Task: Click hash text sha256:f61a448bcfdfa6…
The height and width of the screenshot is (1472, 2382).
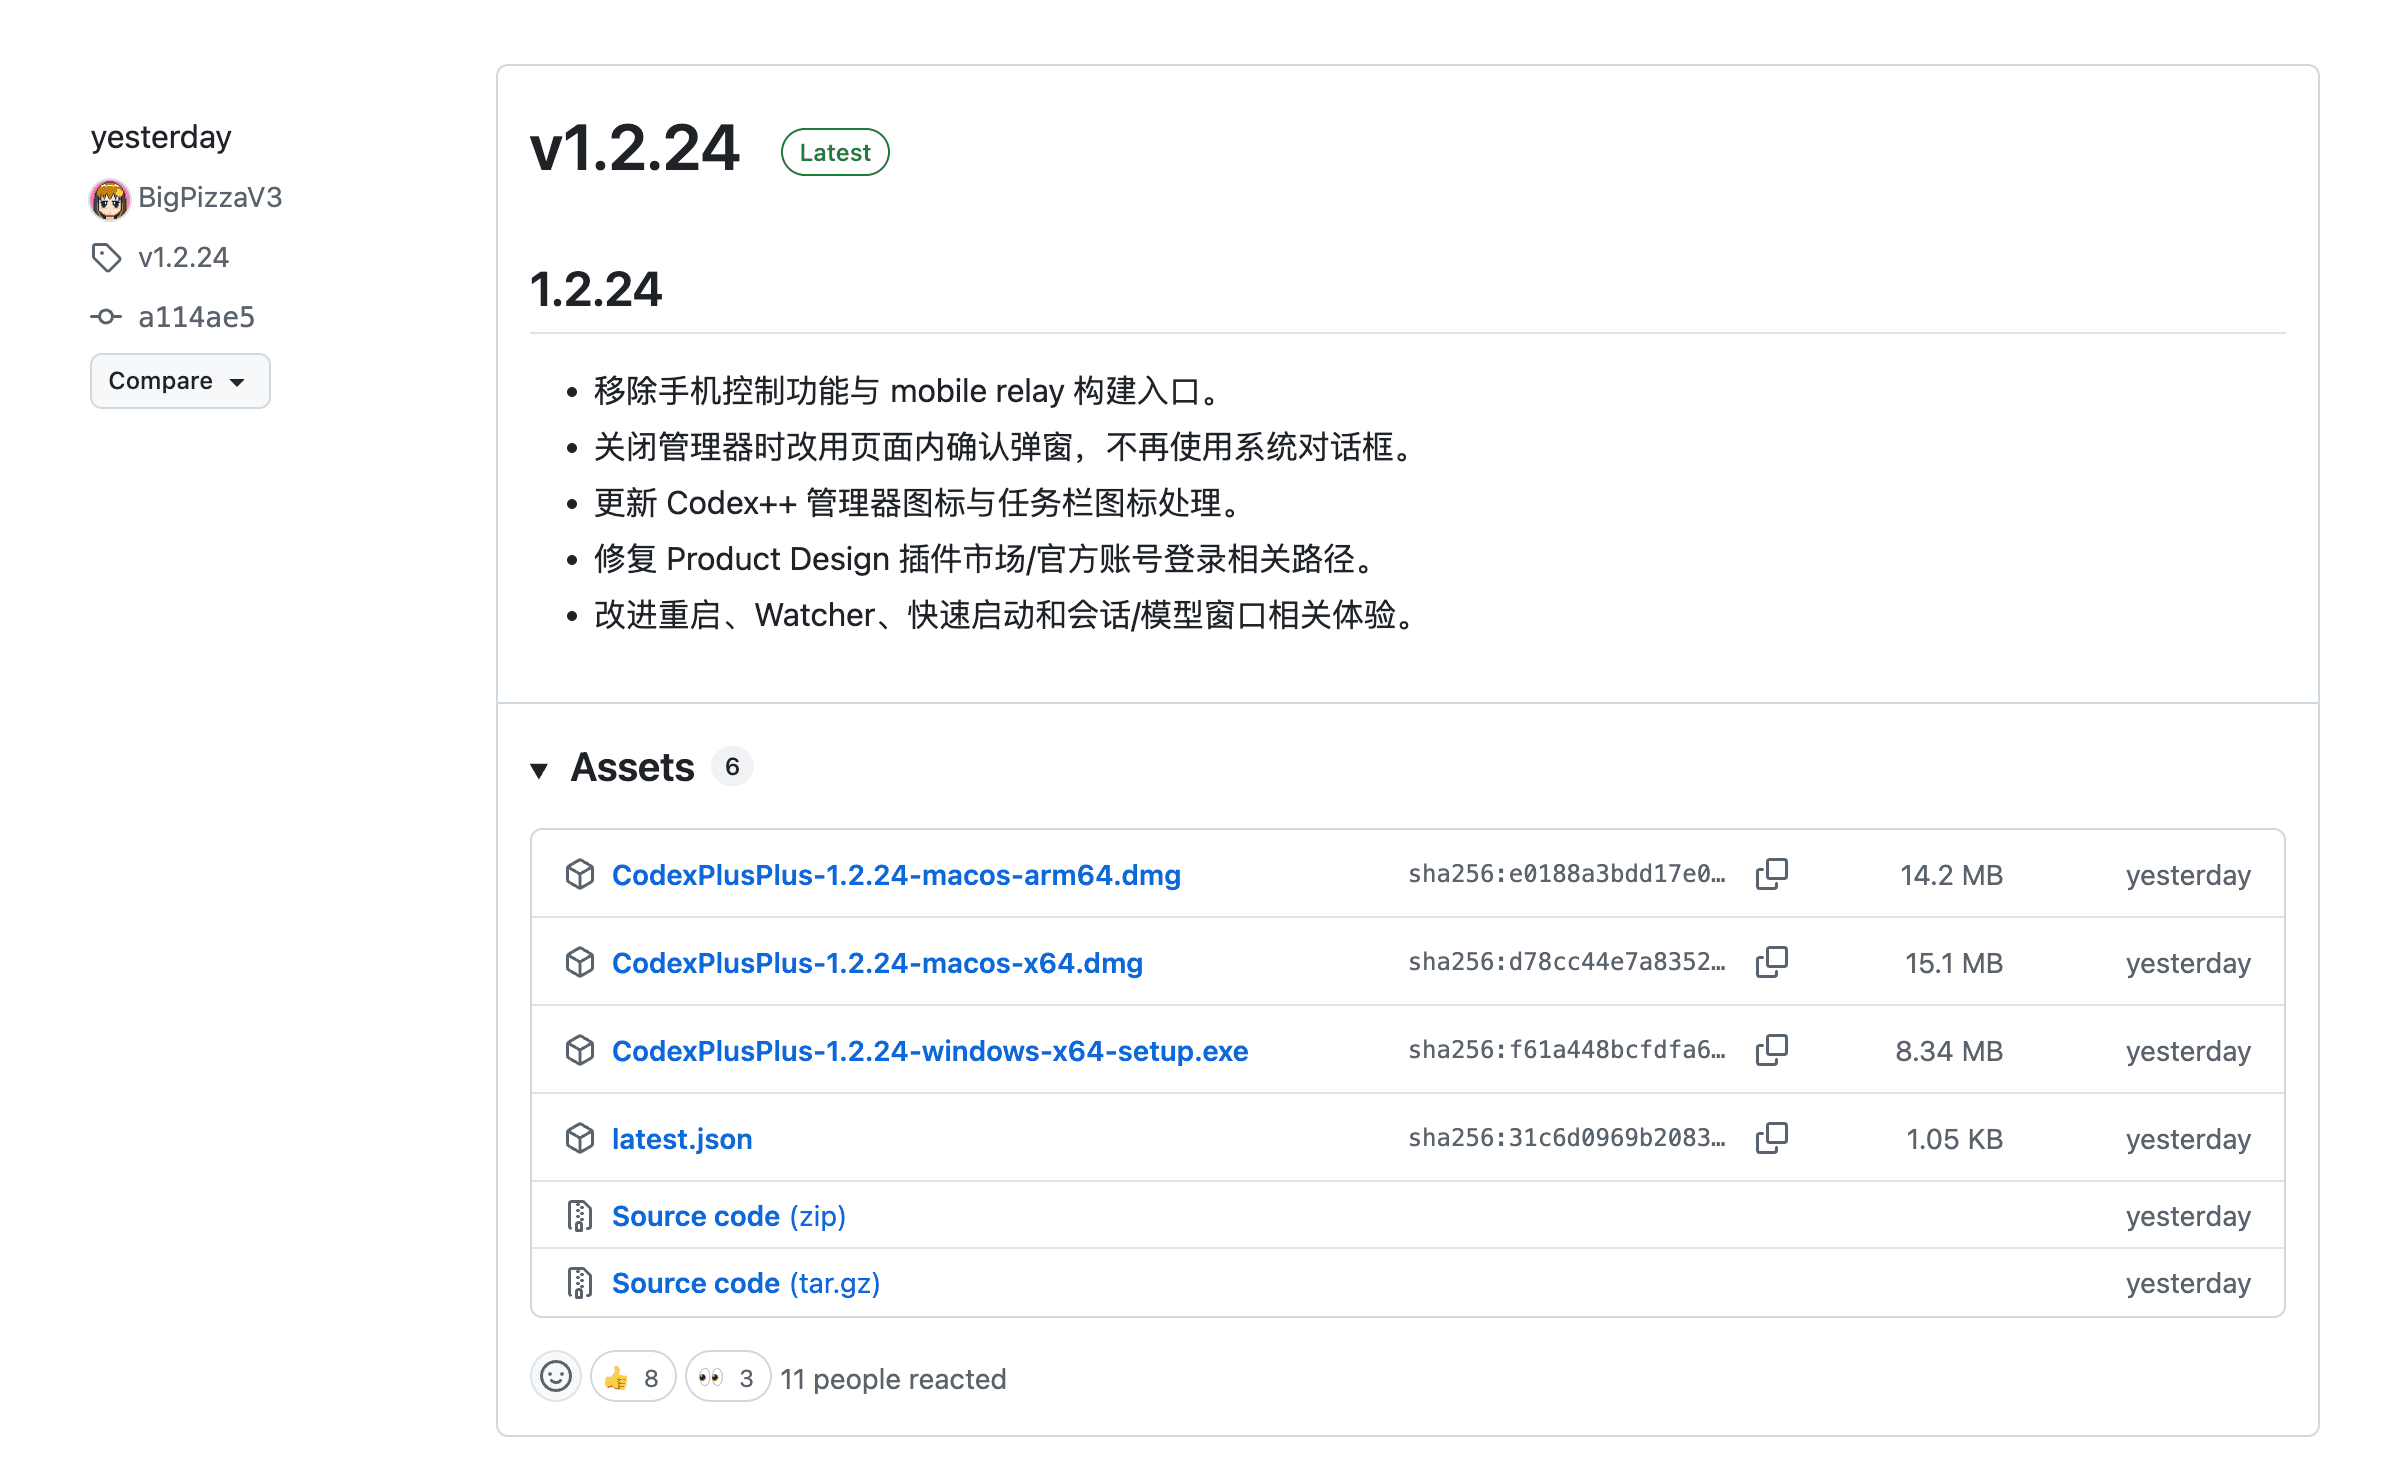Action: point(1567,1050)
